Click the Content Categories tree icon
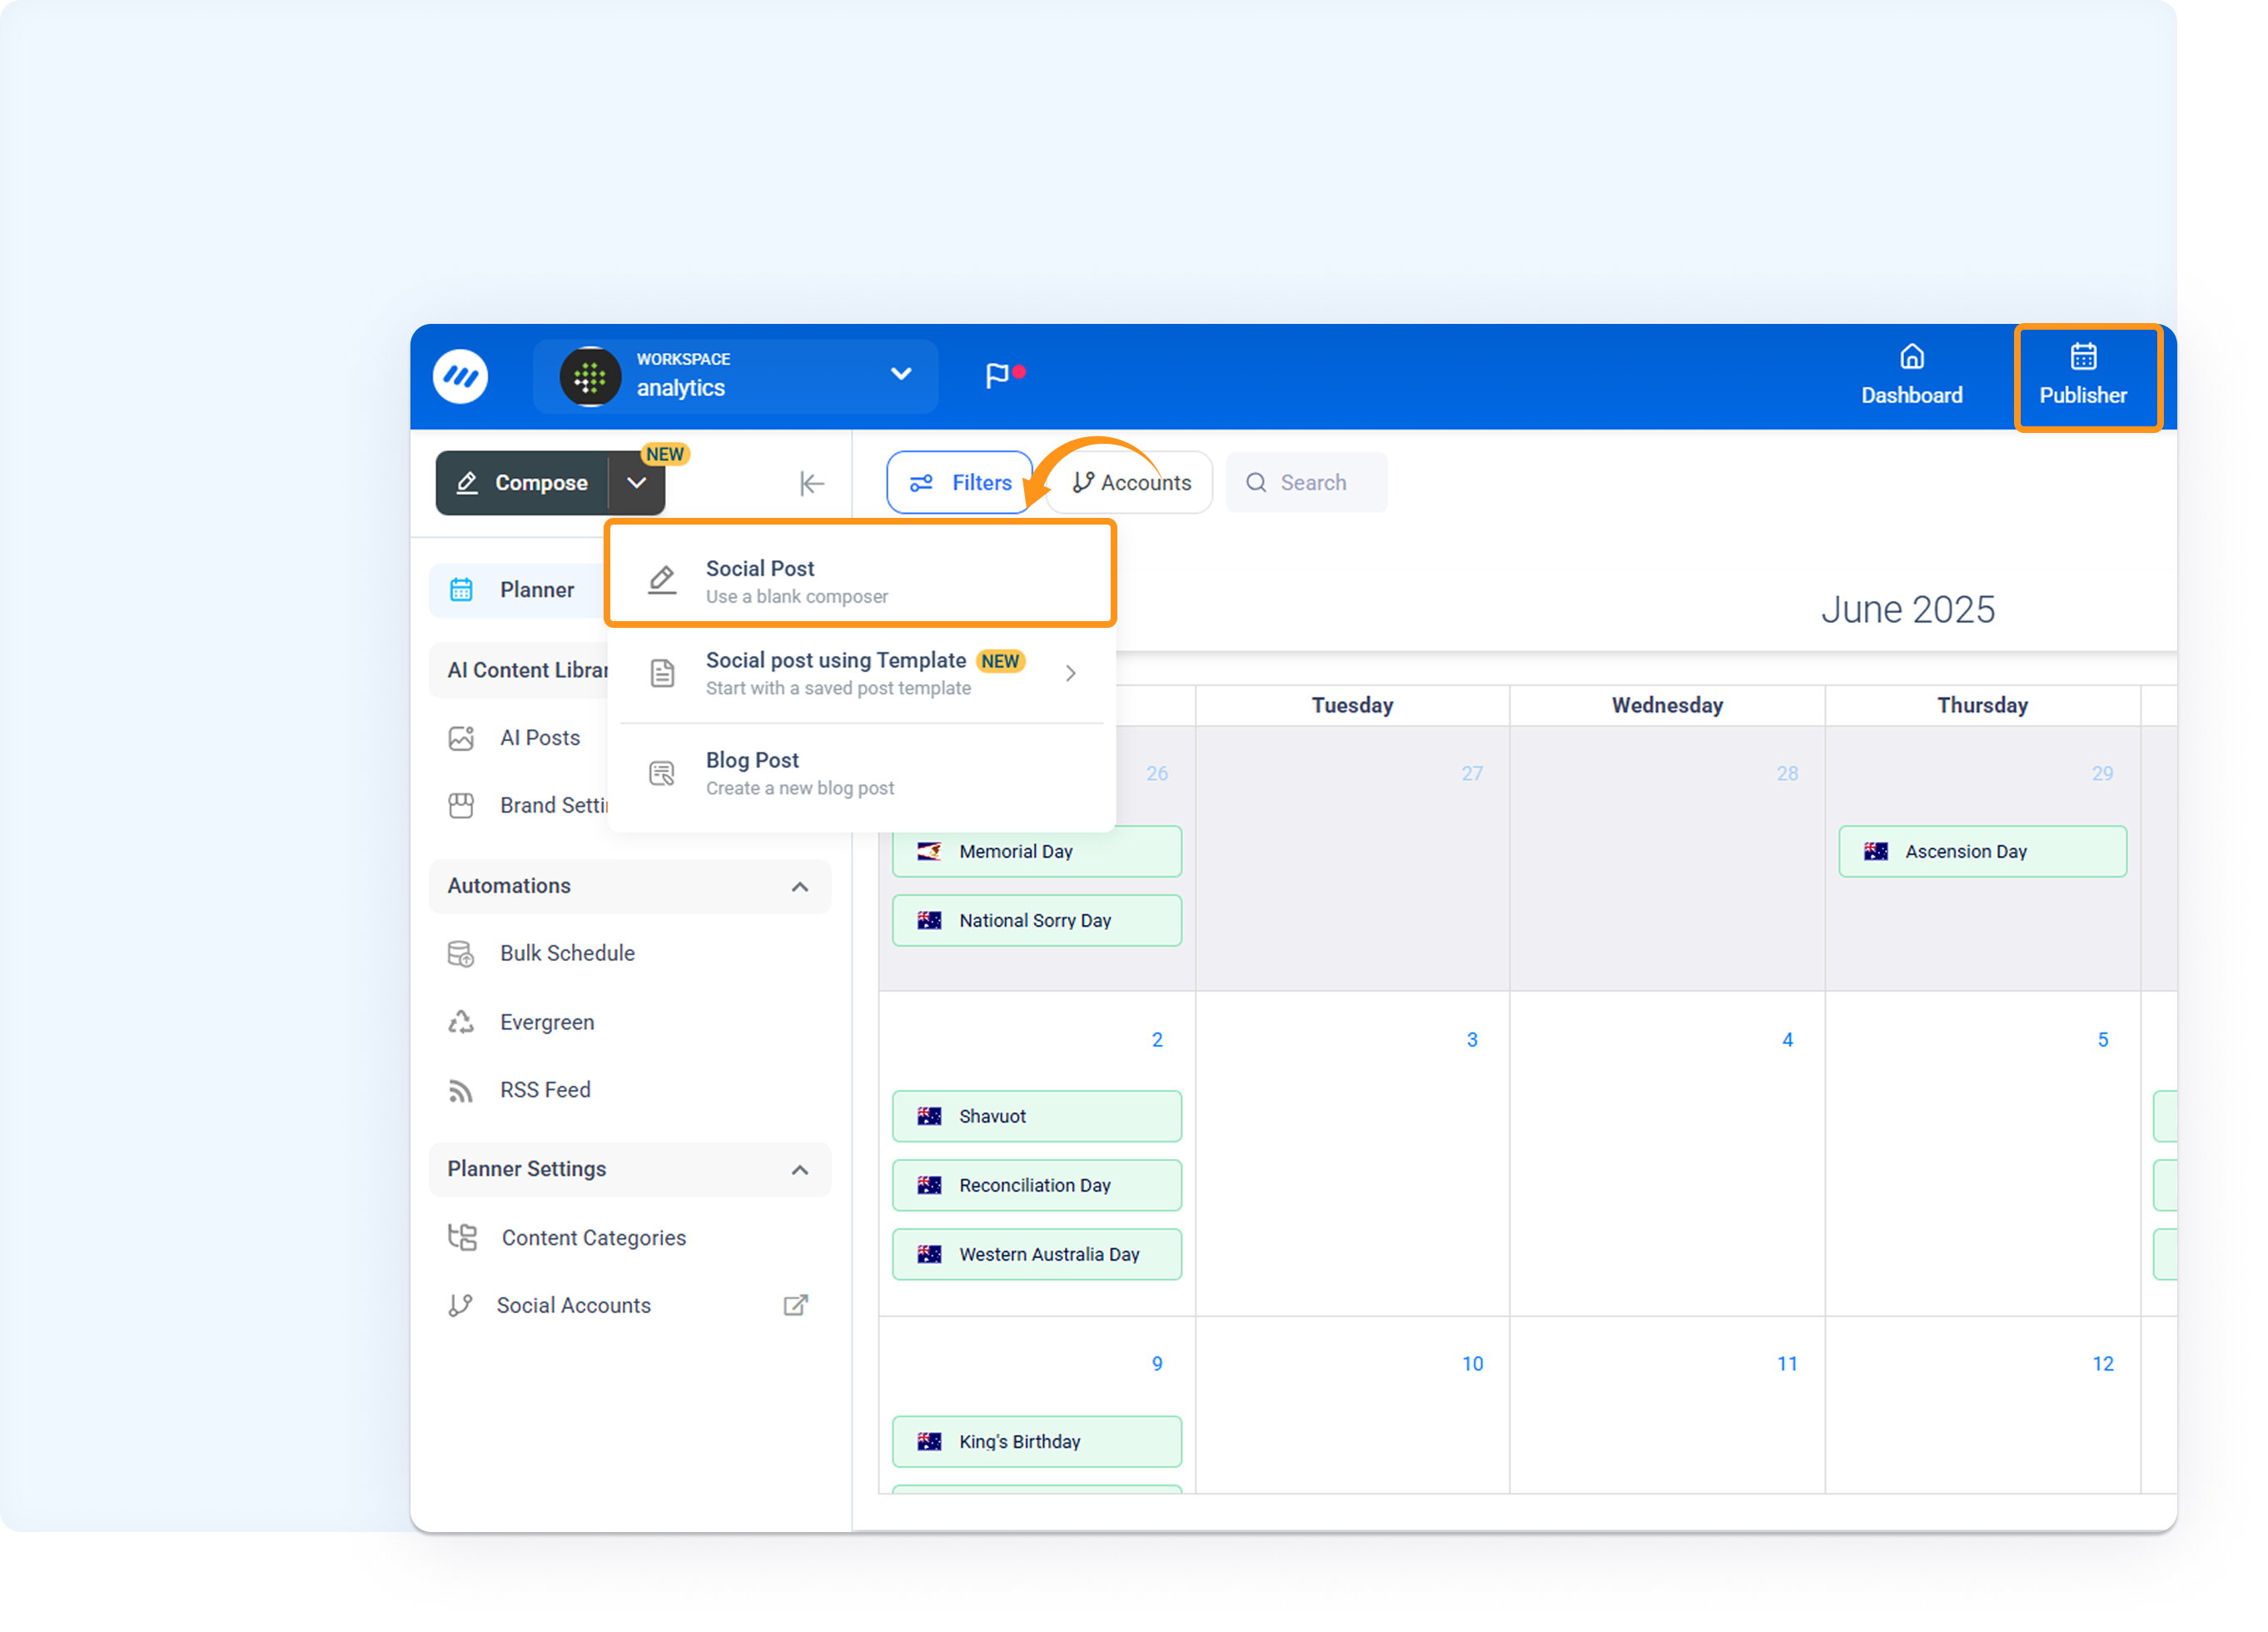2268x1632 pixels. tap(462, 1238)
